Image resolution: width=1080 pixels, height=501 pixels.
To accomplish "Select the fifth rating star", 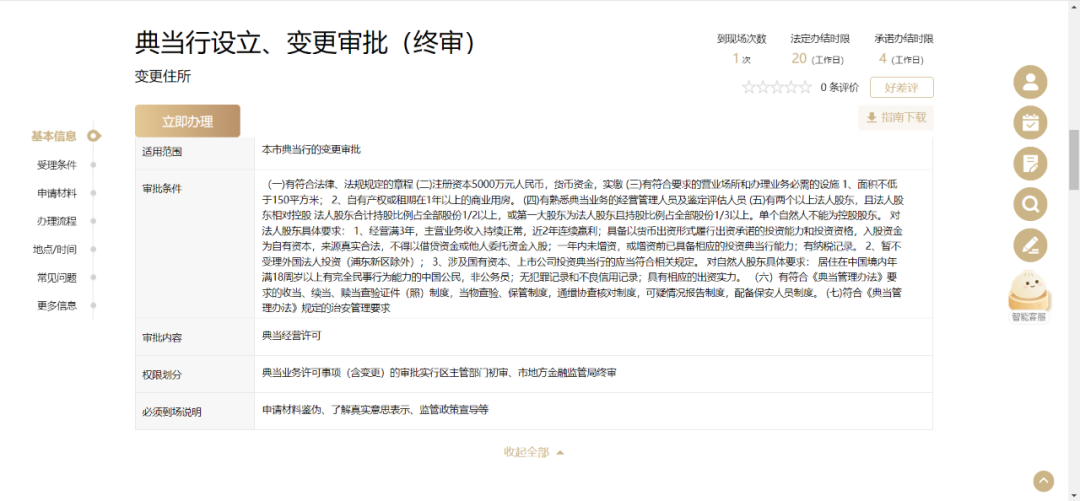I will (x=805, y=88).
